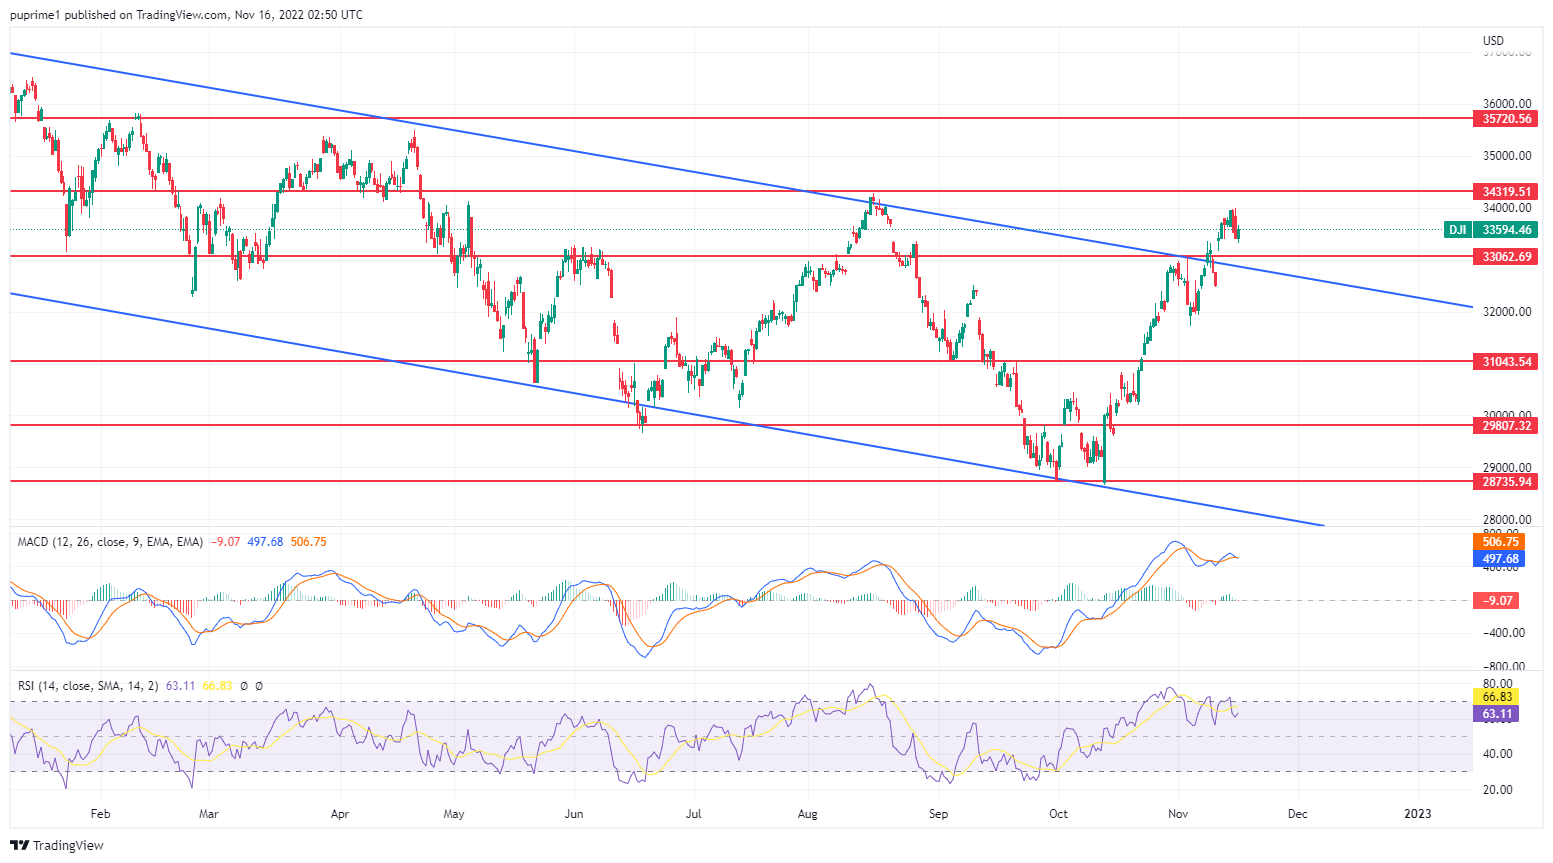Select the 63.11 value in RSI legend
Screen dimensions: 1553x863
pos(181,686)
